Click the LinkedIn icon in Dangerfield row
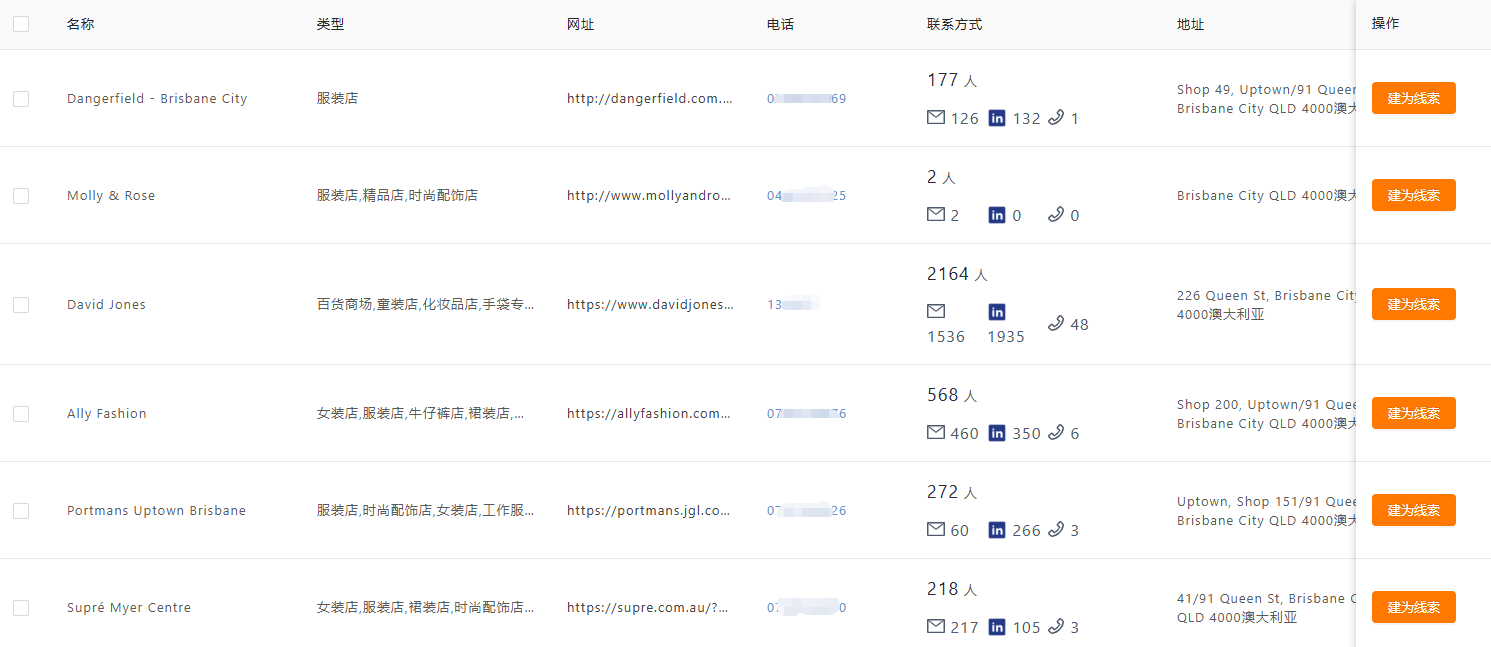Screen dimensions: 1491x647 [x=997, y=118]
